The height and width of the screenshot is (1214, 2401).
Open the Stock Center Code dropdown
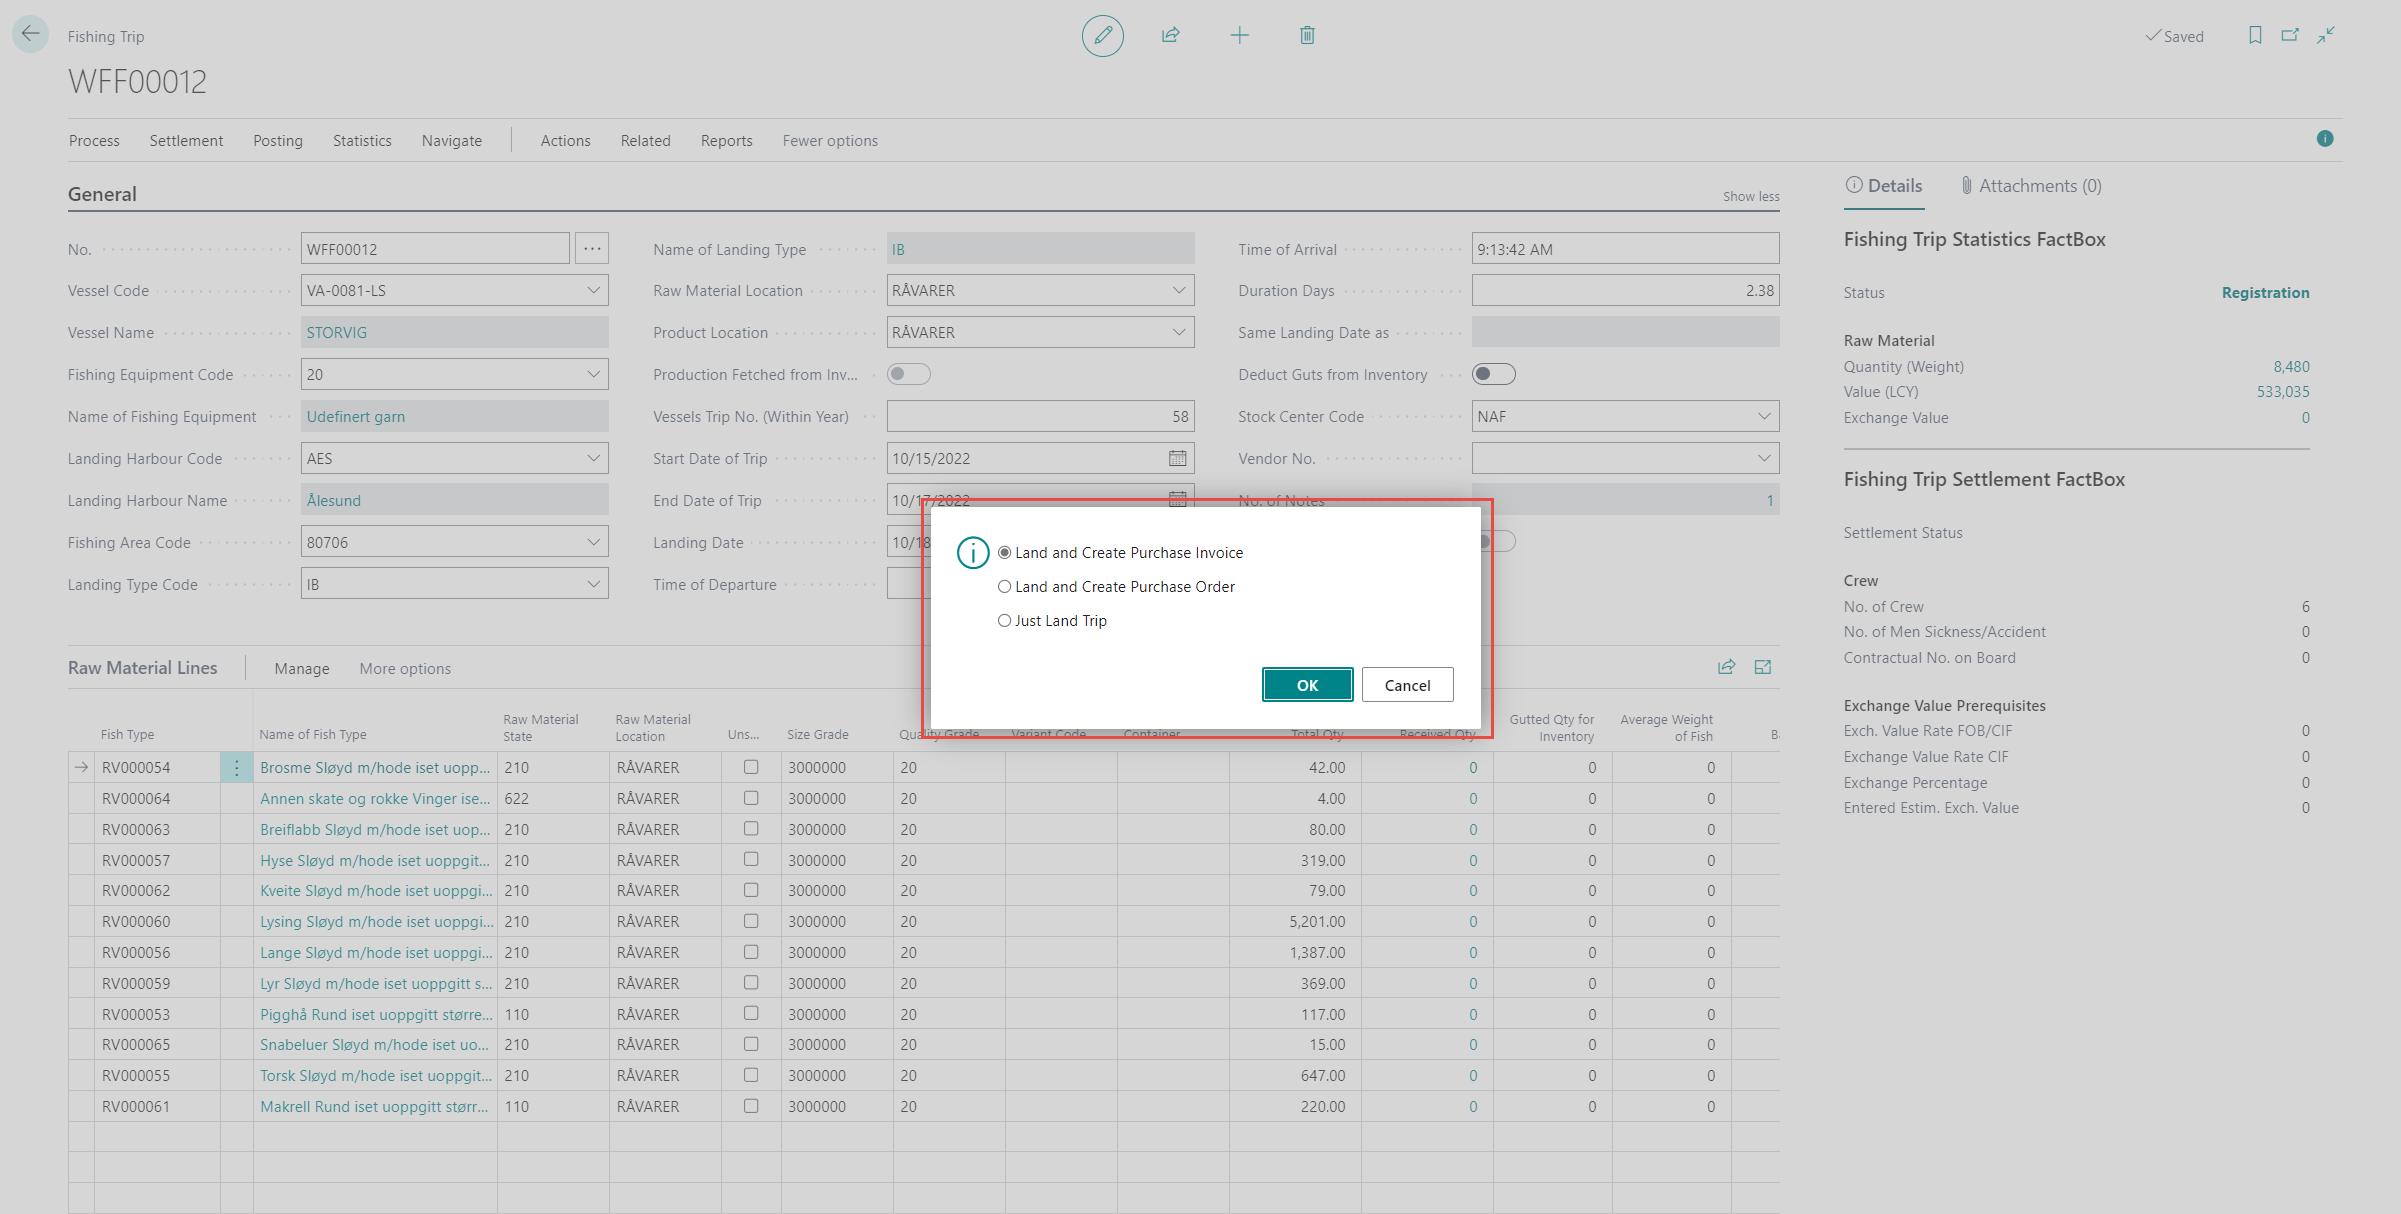[x=1763, y=416]
